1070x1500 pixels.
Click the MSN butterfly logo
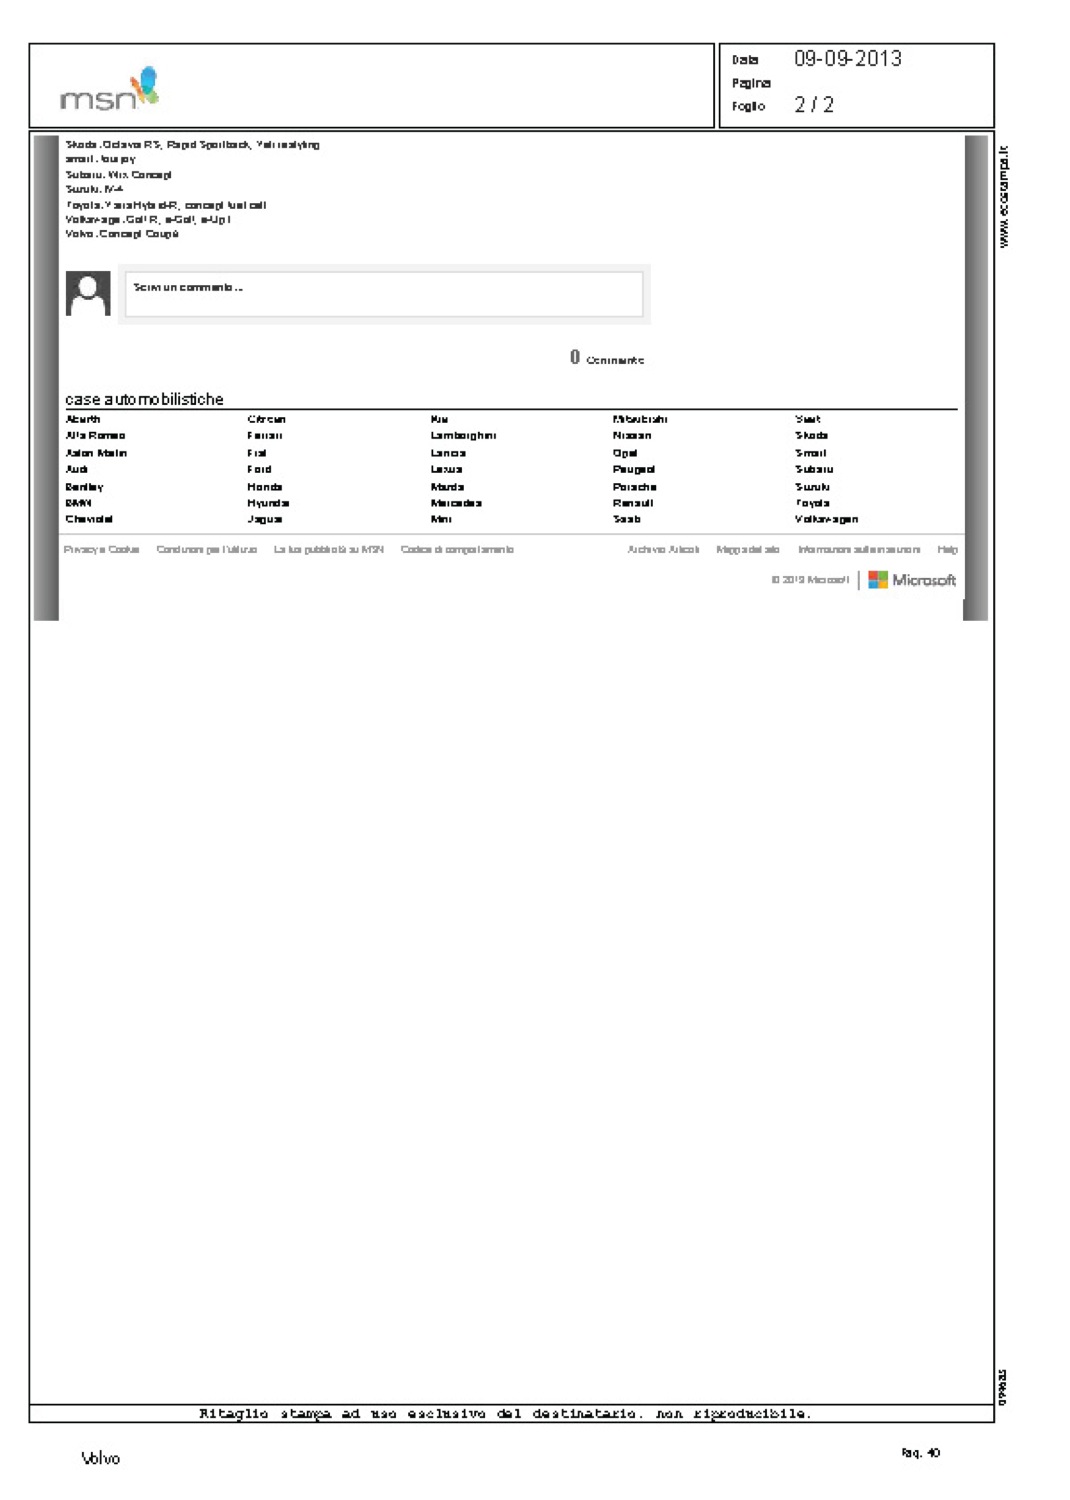(x=110, y=90)
